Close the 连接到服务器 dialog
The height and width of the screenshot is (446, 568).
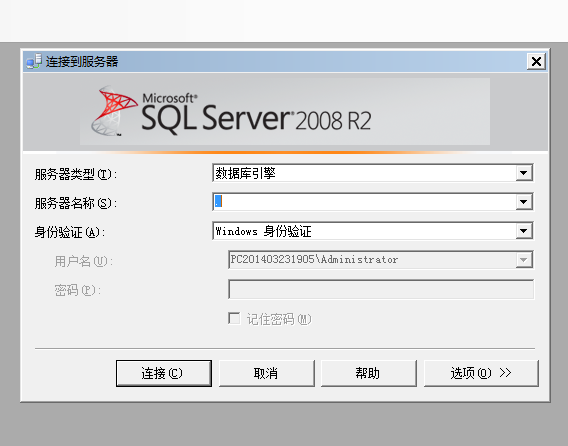pyautogui.click(x=536, y=62)
